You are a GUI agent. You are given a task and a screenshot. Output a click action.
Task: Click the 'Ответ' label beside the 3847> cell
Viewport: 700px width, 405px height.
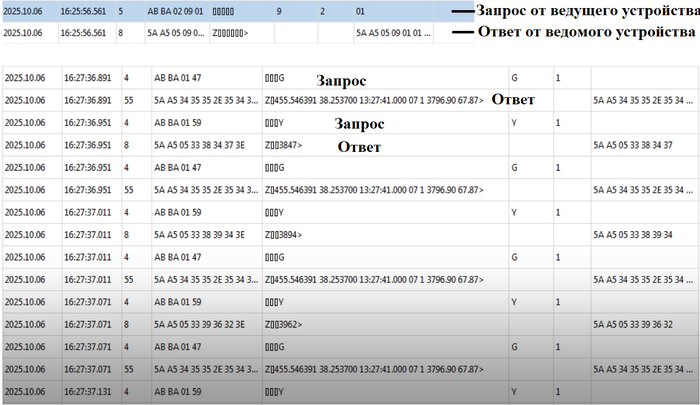359,146
